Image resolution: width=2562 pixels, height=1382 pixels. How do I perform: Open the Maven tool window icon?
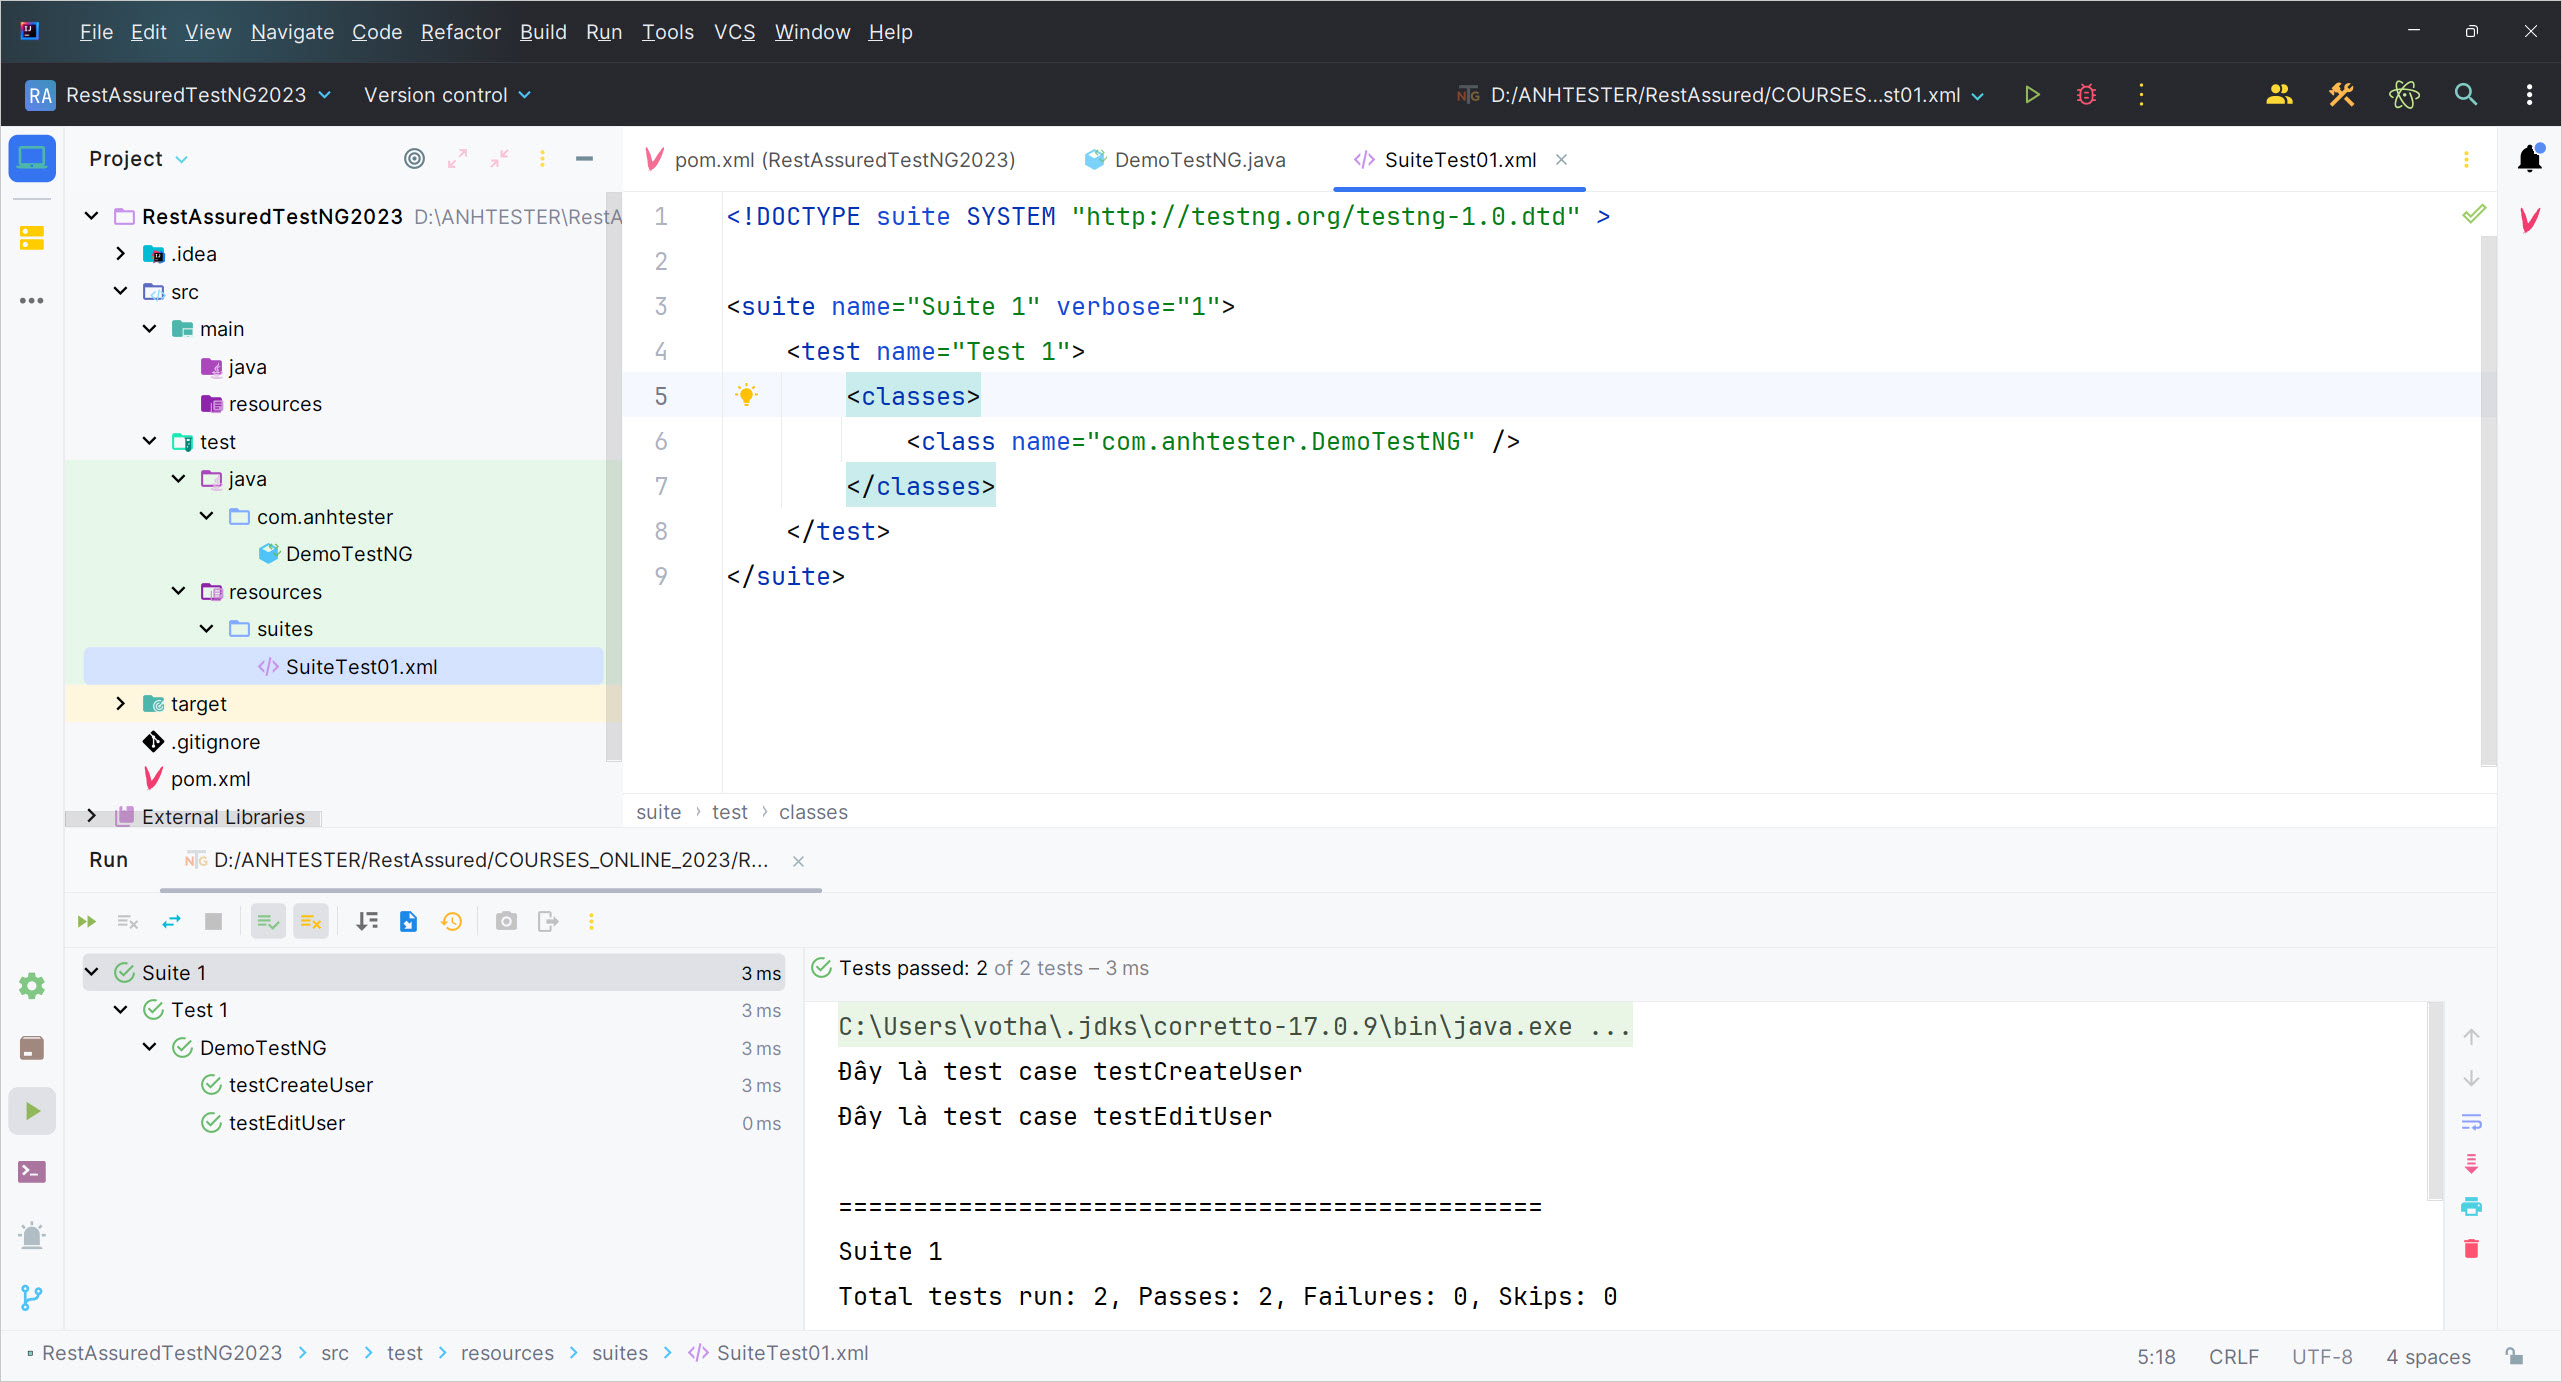(x=2529, y=220)
